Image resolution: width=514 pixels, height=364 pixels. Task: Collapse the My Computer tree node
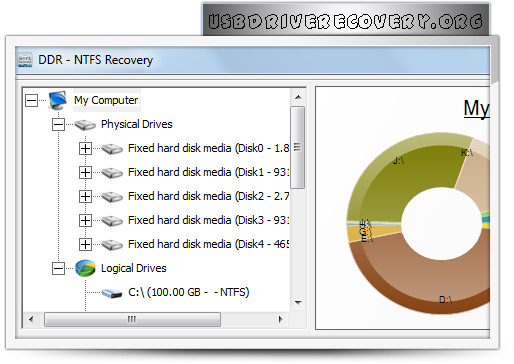click(x=31, y=100)
